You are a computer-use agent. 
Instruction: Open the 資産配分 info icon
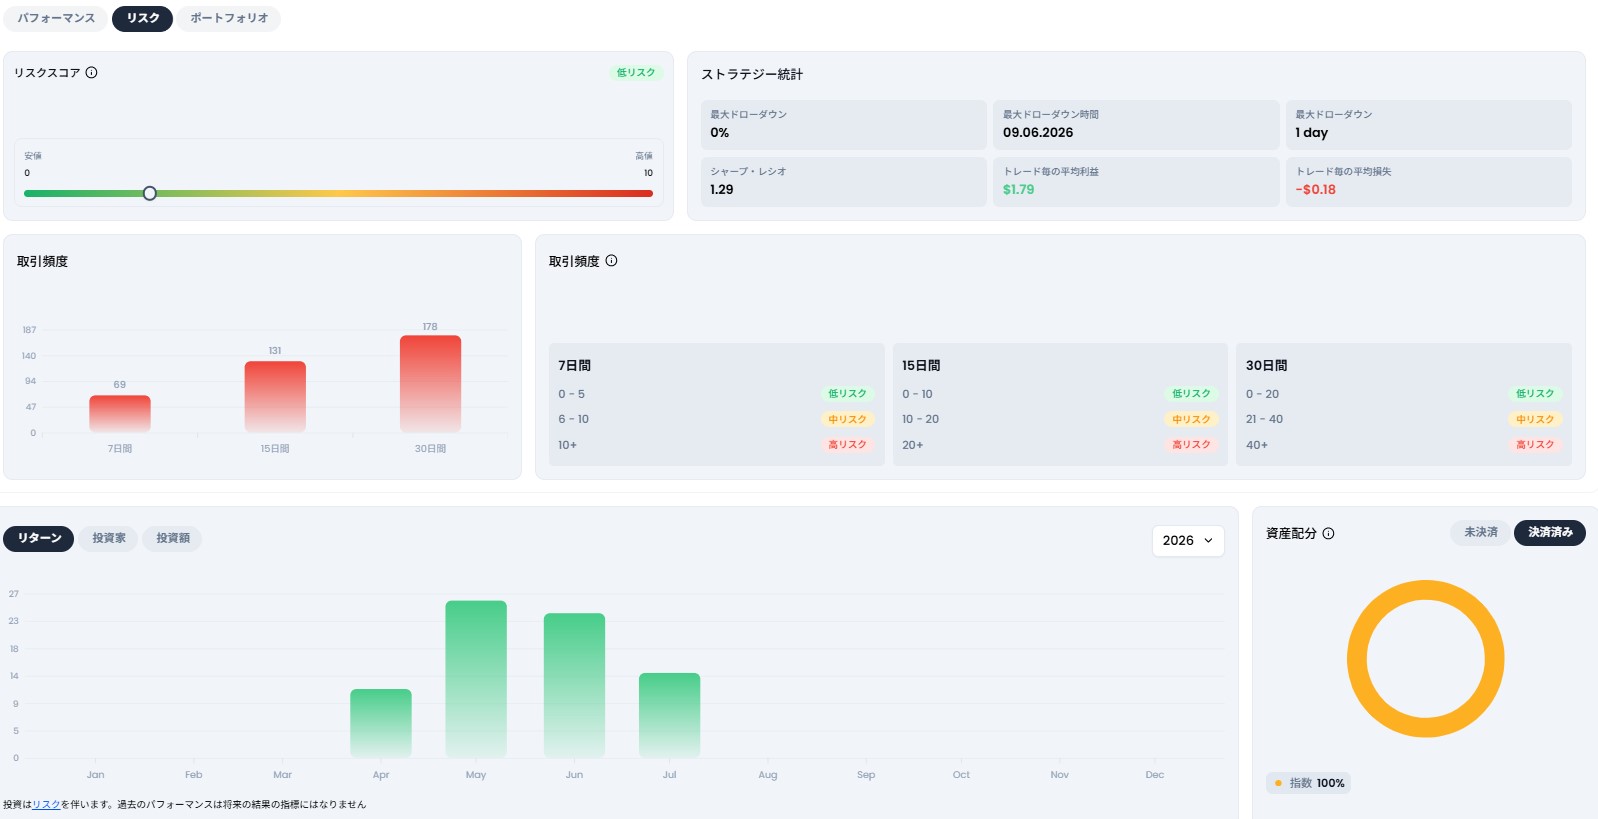point(1328,533)
